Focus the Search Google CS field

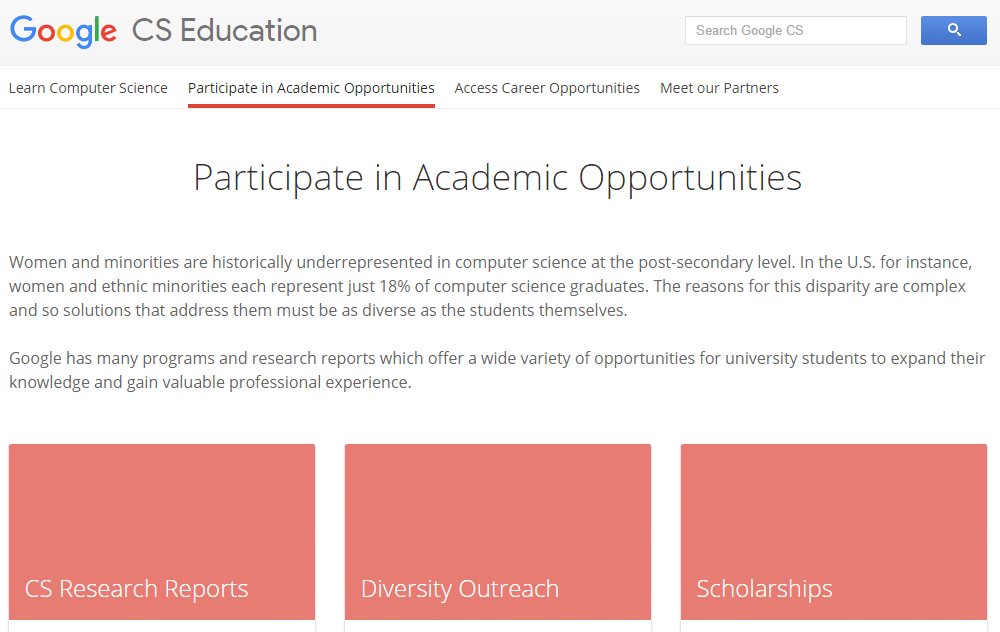click(x=795, y=31)
